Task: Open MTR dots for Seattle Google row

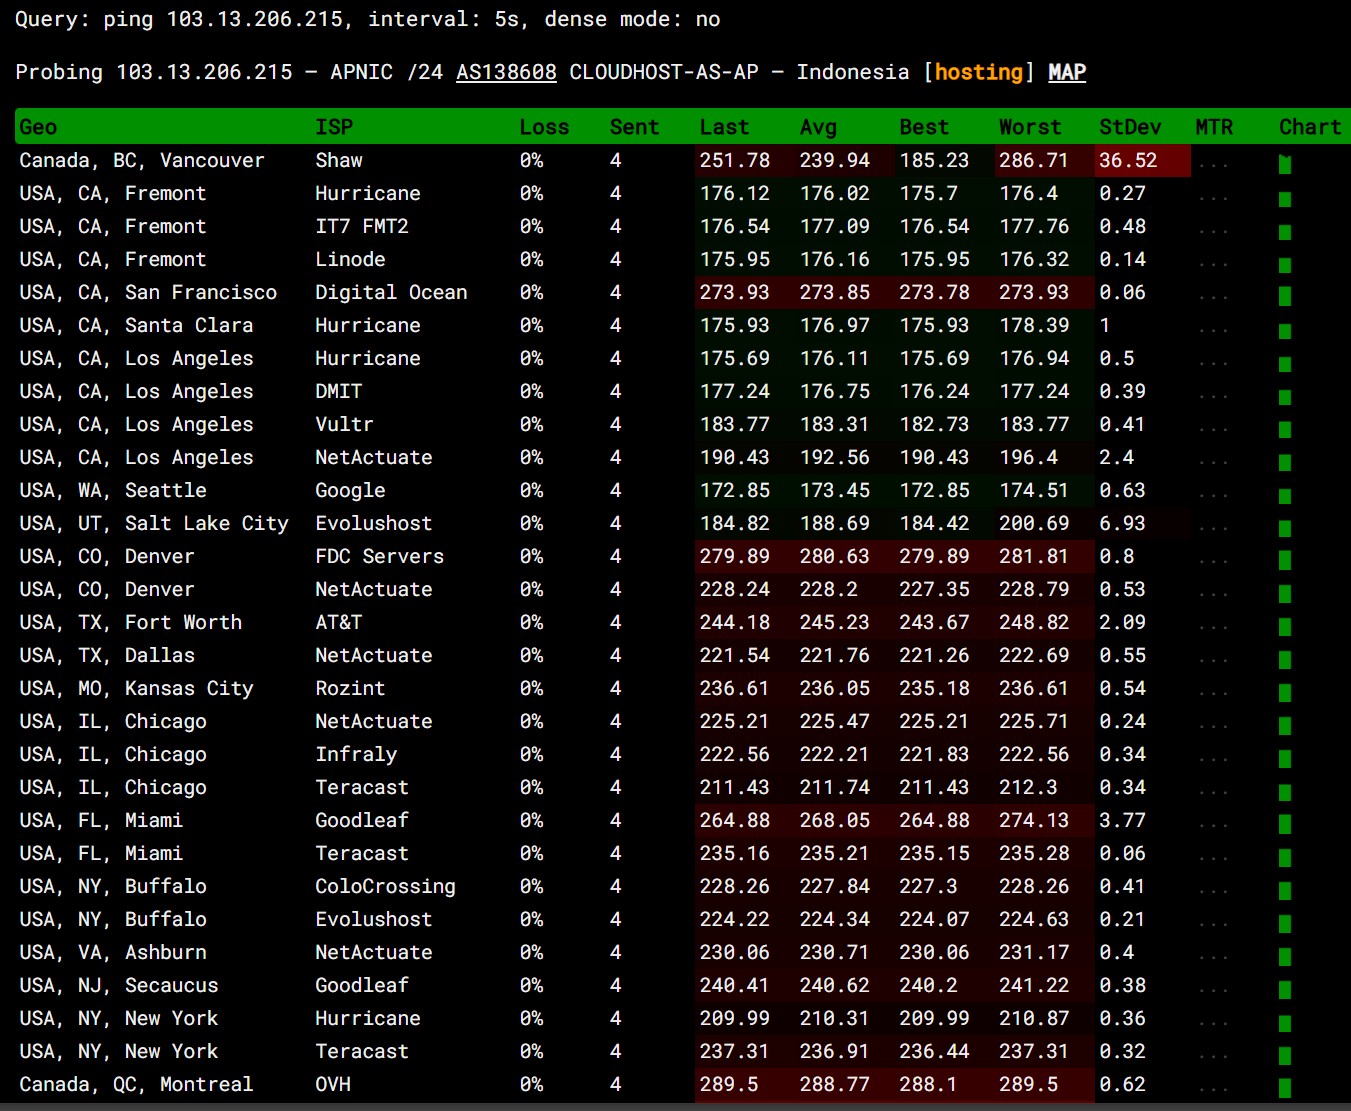Action: (1213, 495)
